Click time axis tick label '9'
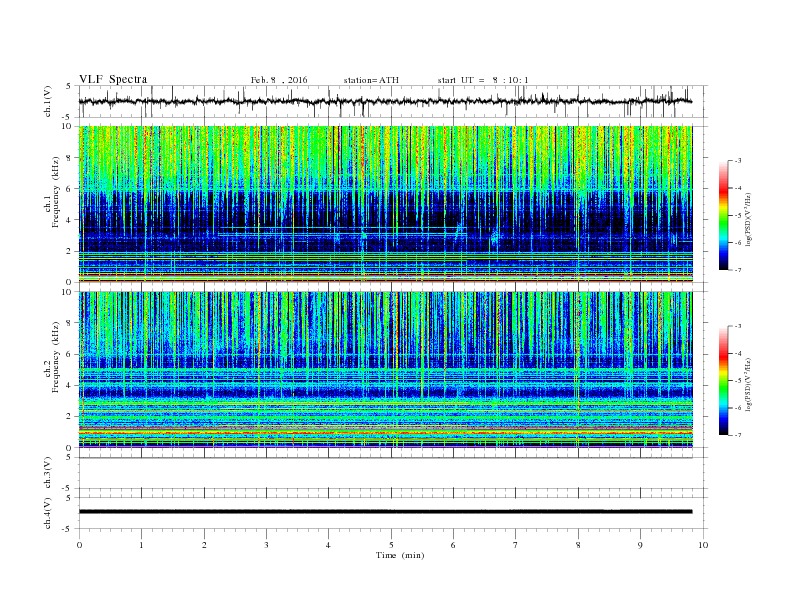 pyautogui.click(x=640, y=545)
